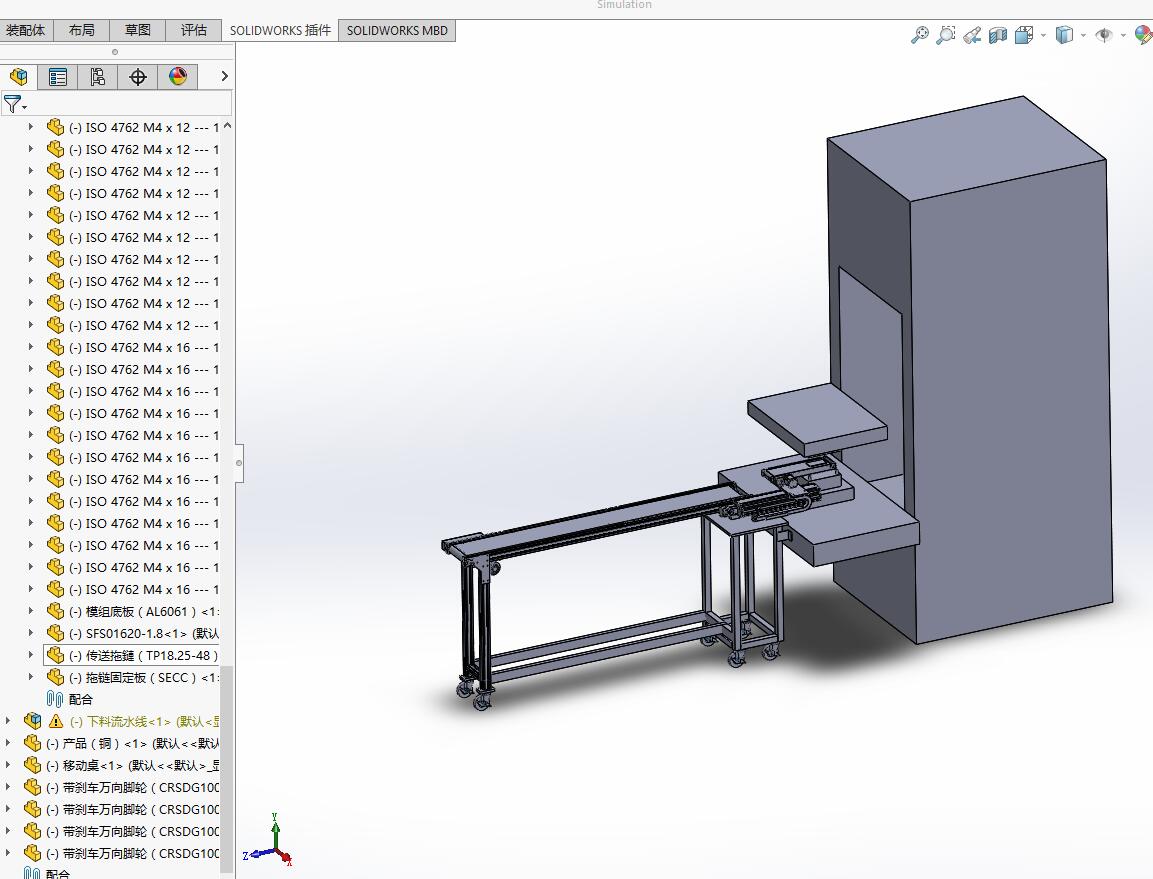1153x879 pixels.
Task: Open the SOLIDWORKS MBD tab
Action: point(397,30)
